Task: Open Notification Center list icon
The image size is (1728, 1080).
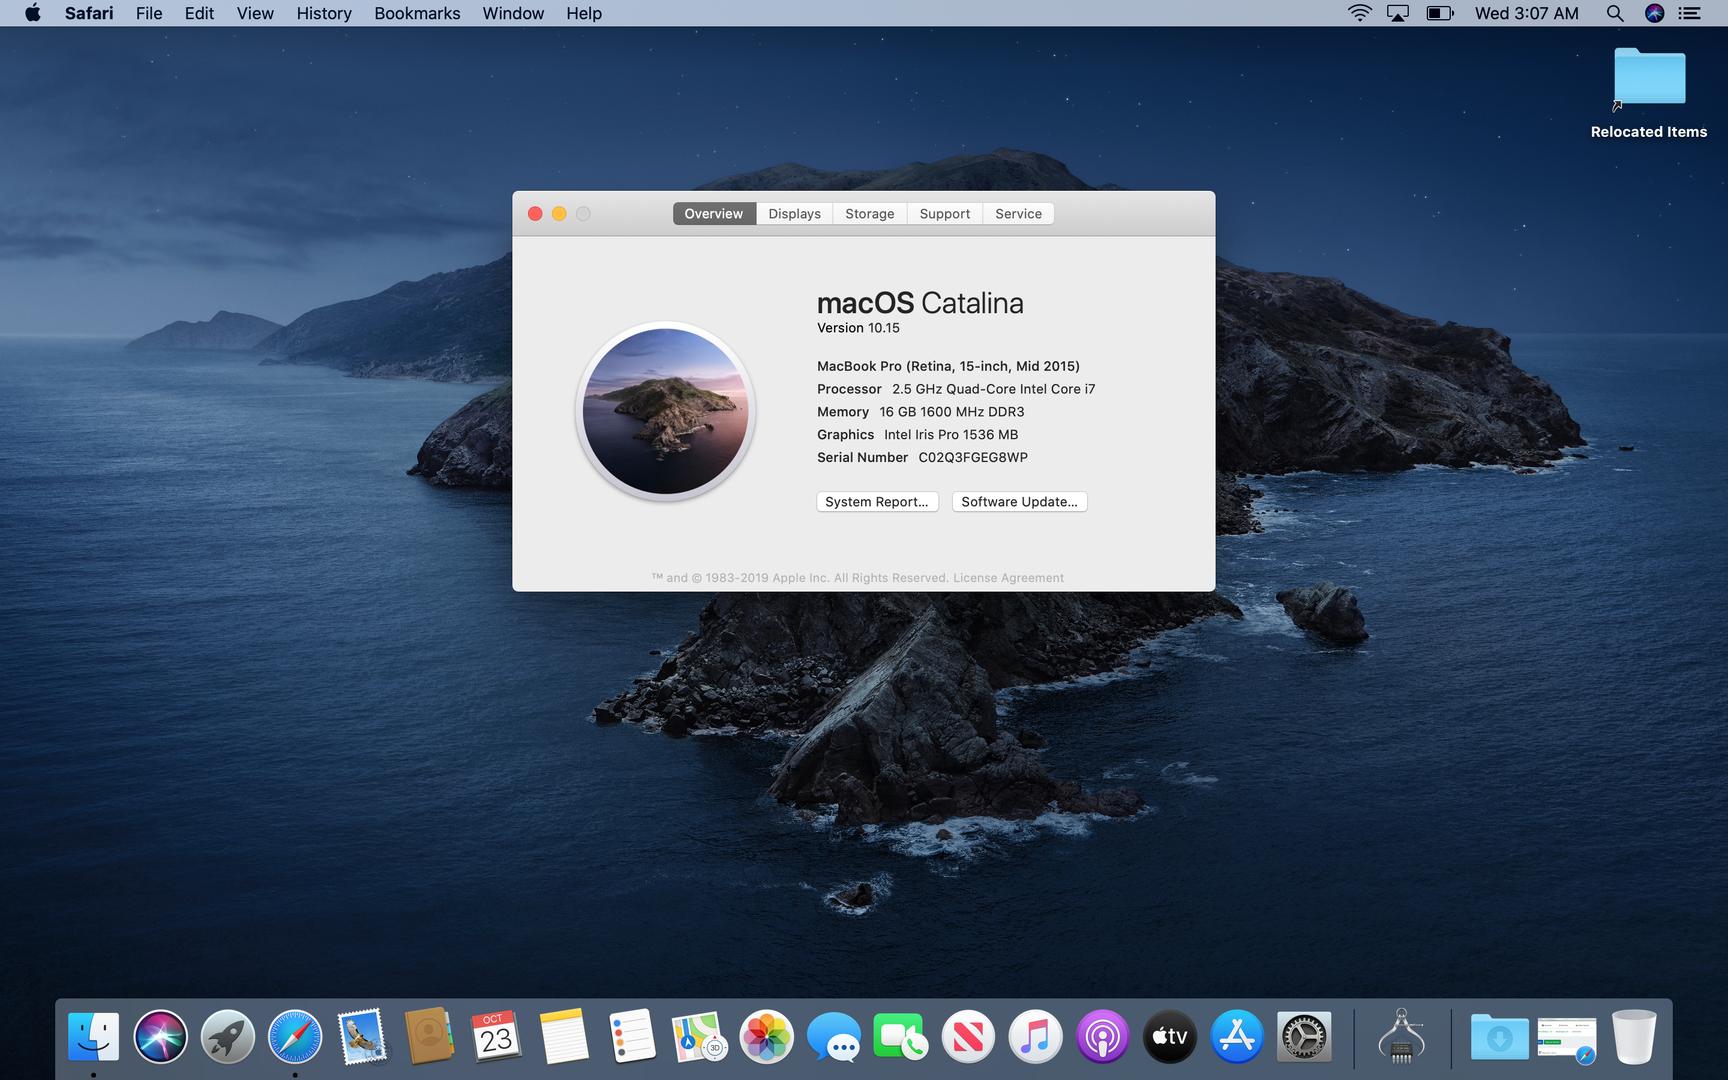Action: coord(1689,13)
